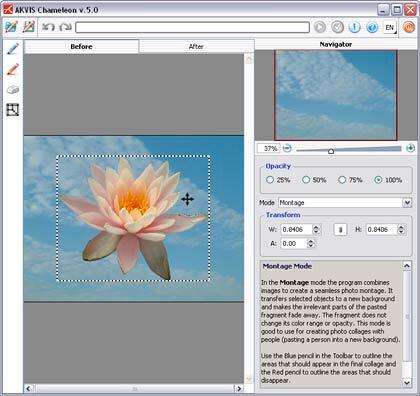Click the save image icon in toolbar
Image resolution: width=420 pixels, height=396 pixels.
click(29, 27)
